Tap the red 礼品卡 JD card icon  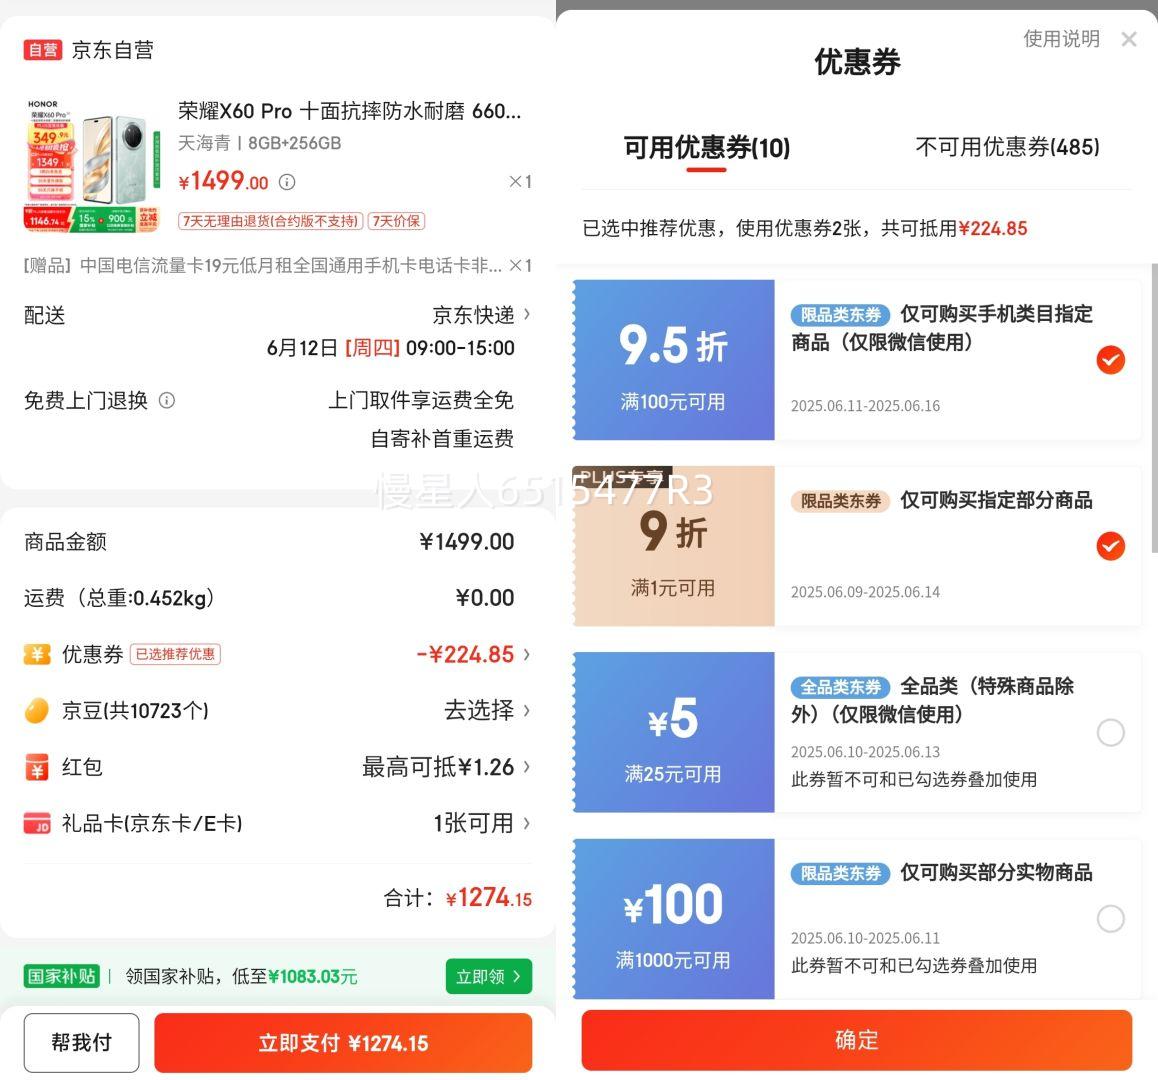click(37, 823)
